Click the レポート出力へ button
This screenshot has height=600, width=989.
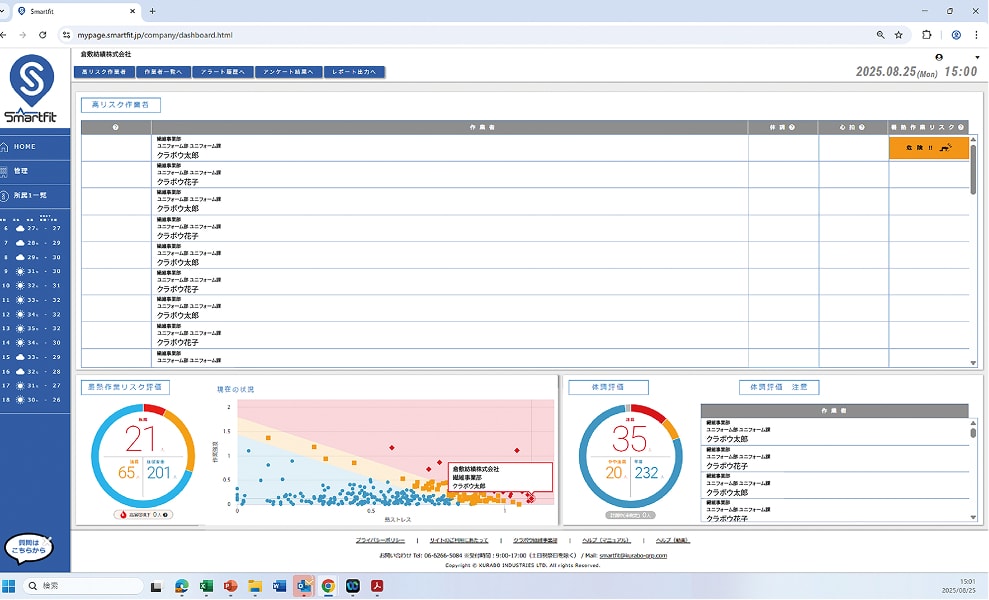click(x=354, y=72)
